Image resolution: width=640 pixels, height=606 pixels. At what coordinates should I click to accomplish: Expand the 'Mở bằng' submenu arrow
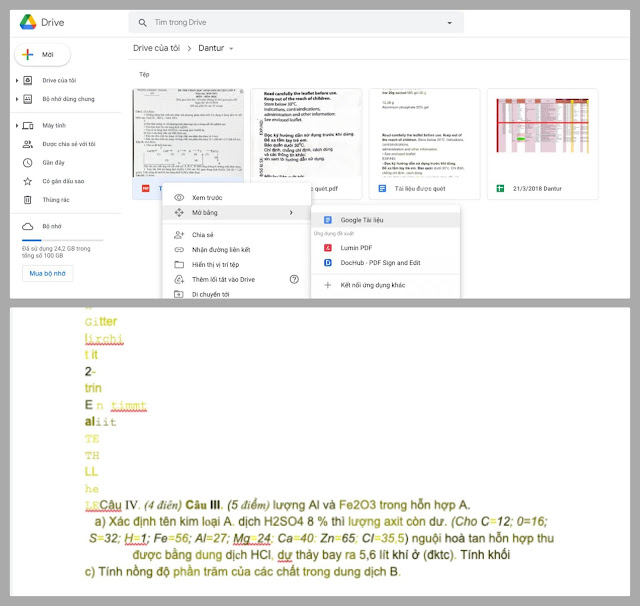pos(291,213)
